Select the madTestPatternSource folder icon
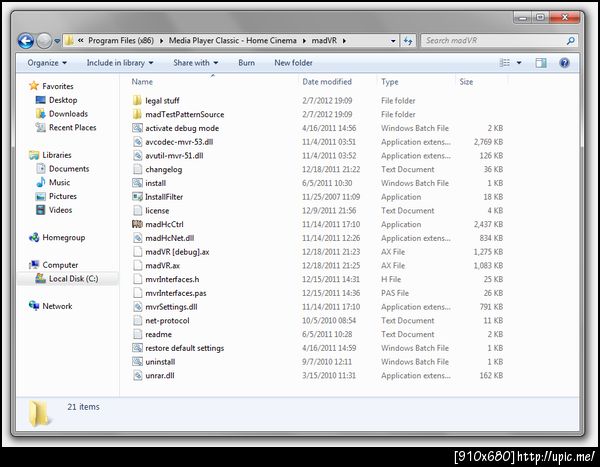This screenshot has width=600, height=467. [137, 114]
